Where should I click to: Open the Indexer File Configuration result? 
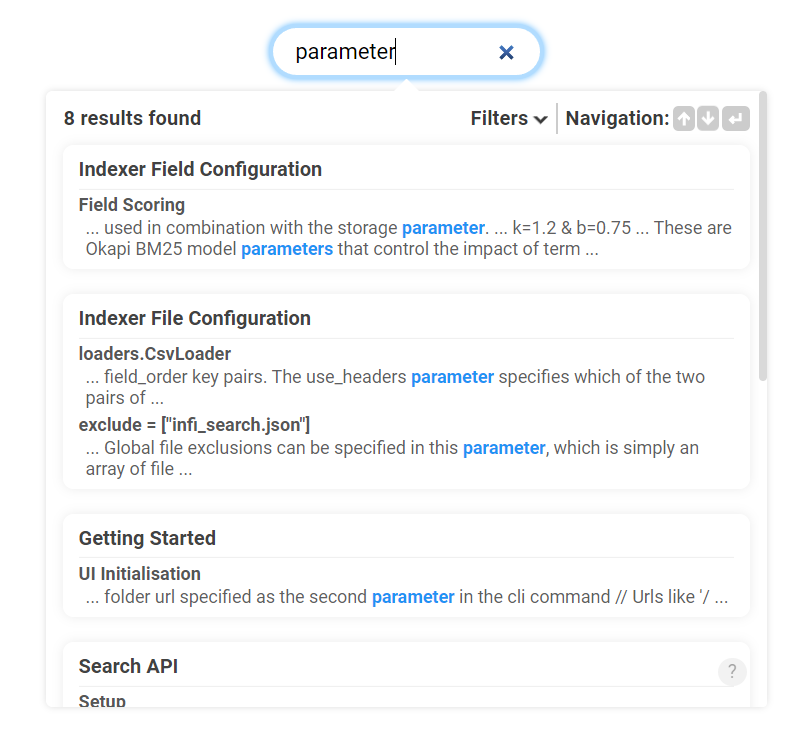click(x=196, y=318)
